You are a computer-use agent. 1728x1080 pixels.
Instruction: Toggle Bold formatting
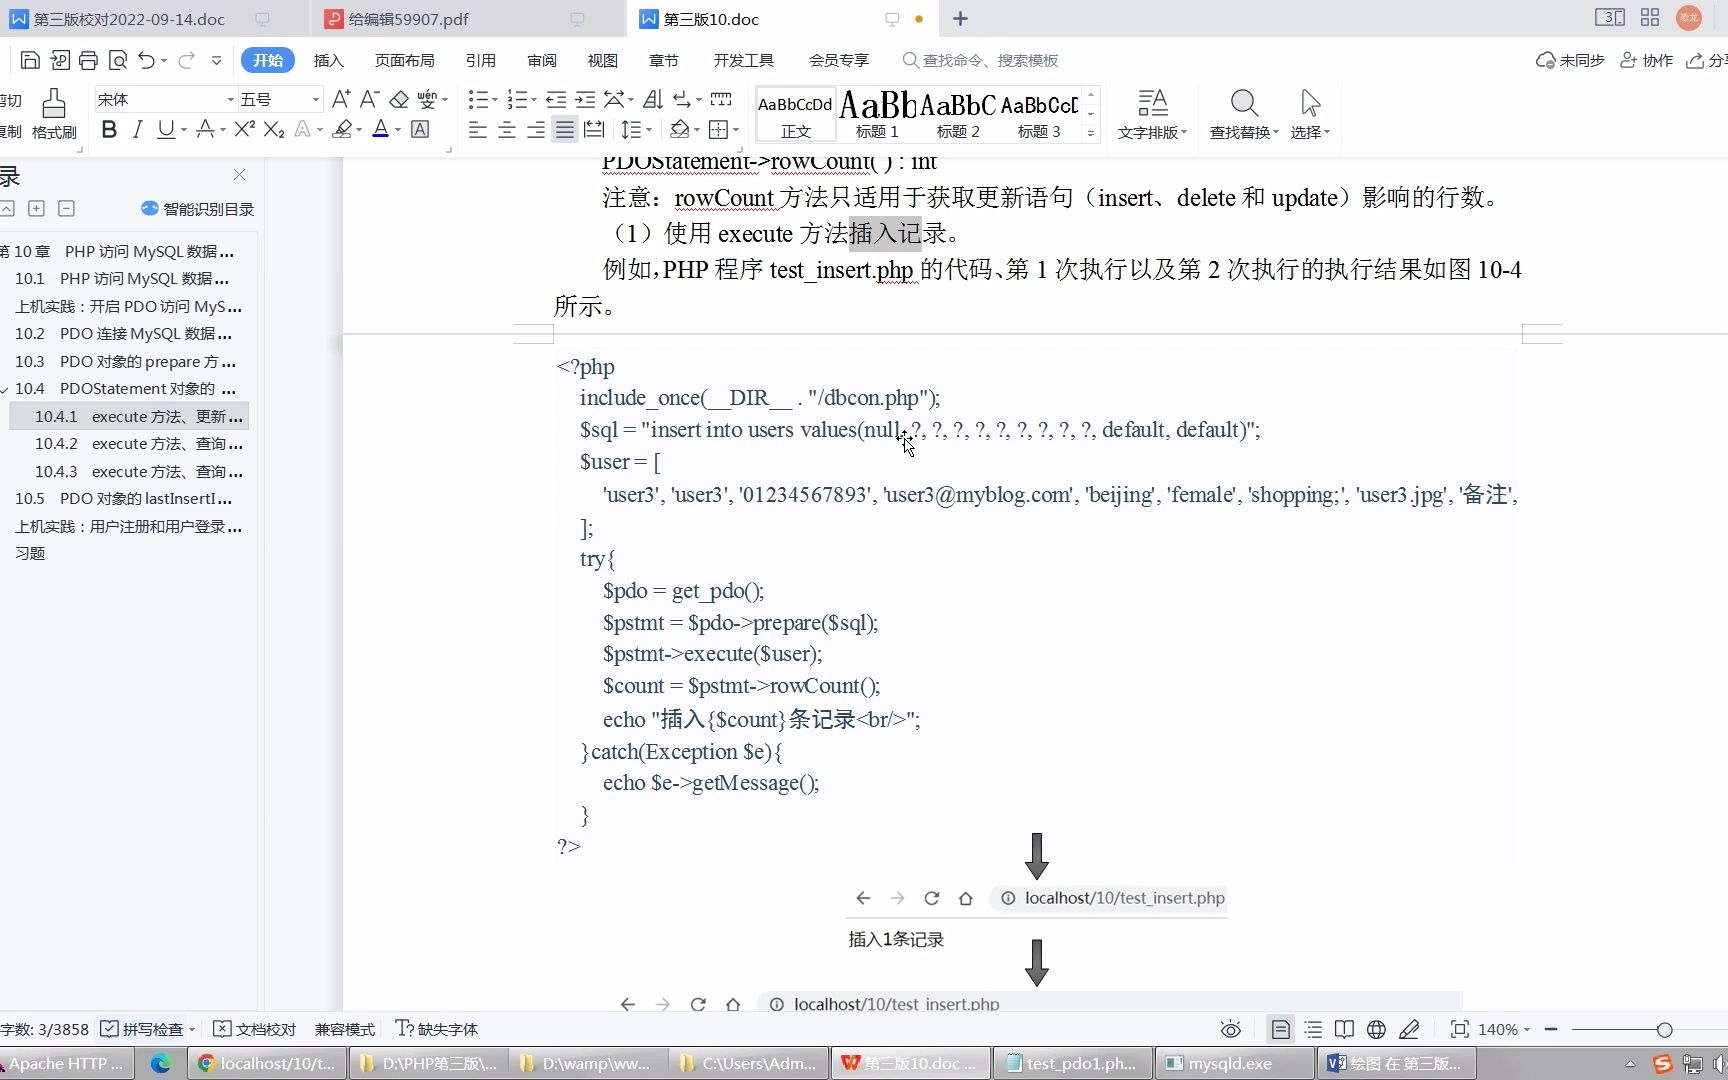[x=109, y=129]
